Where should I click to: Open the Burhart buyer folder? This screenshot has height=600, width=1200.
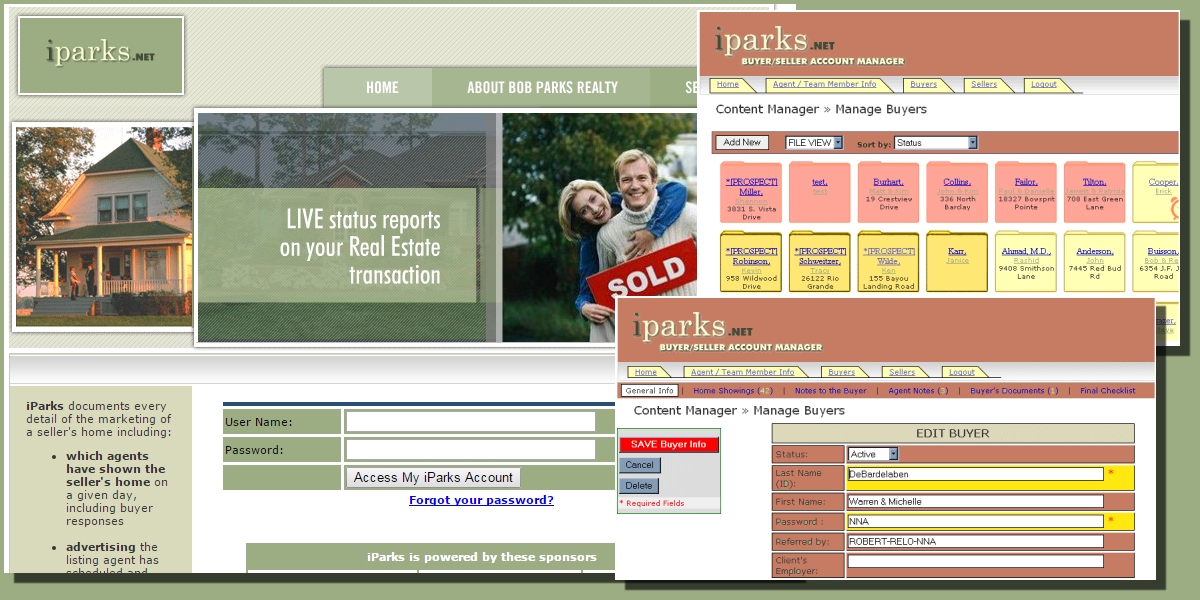[x=888, y=193]
